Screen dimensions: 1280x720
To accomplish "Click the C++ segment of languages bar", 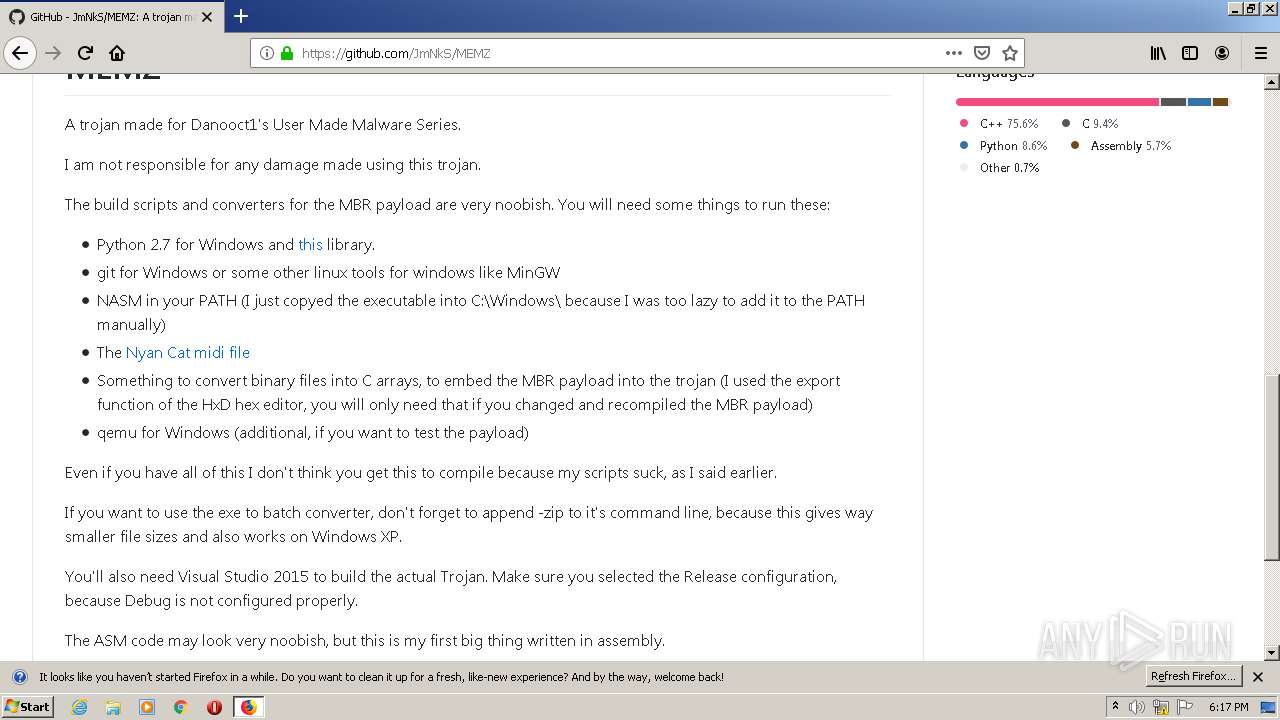I will (x=1057, y=102).
